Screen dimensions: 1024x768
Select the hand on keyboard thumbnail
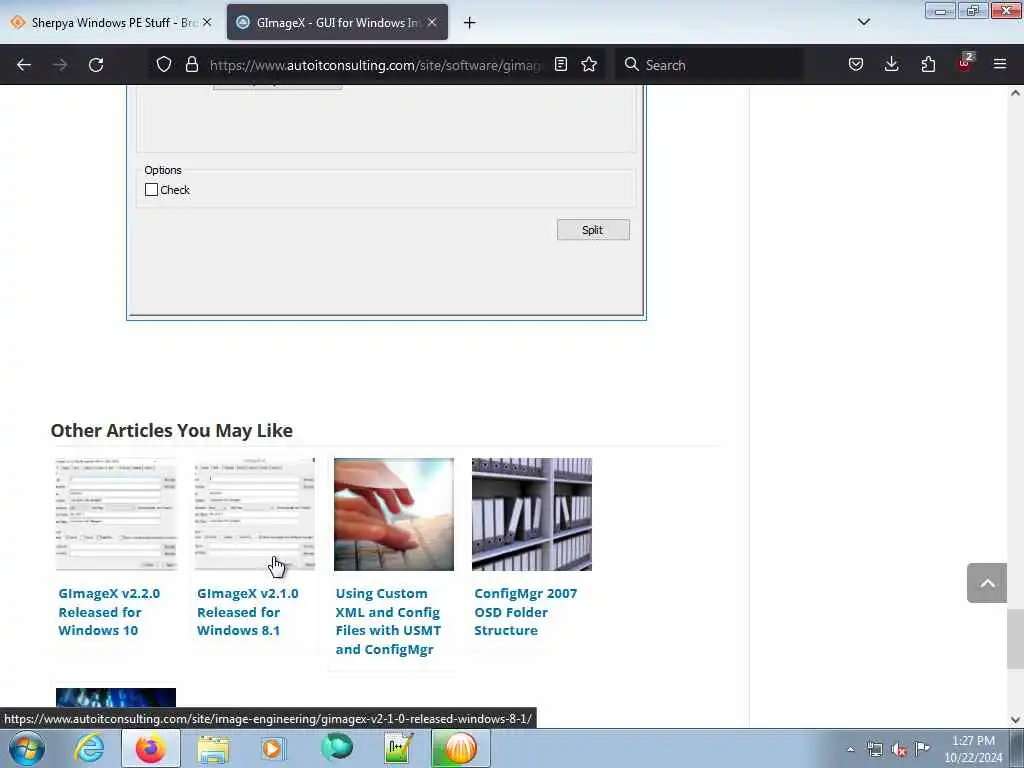pyautogui.click(x=394, y=515)
